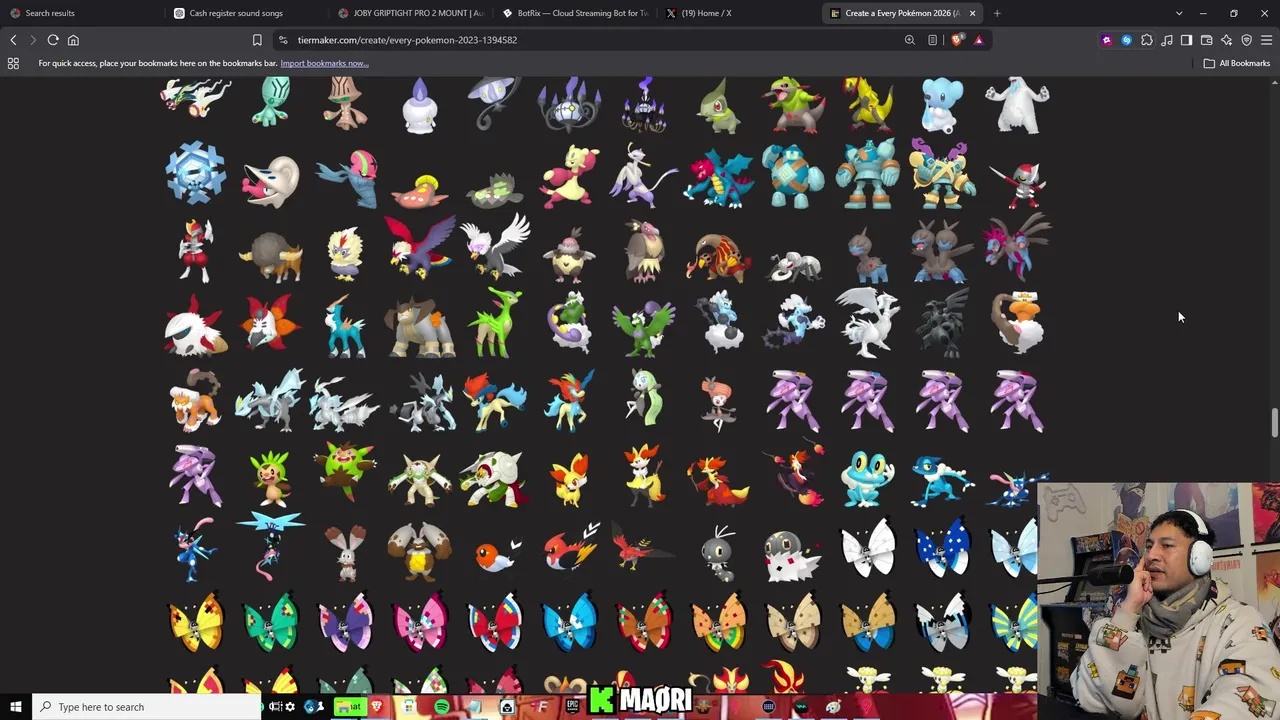Select the Cubchoo image

click(x=942, y=104)
